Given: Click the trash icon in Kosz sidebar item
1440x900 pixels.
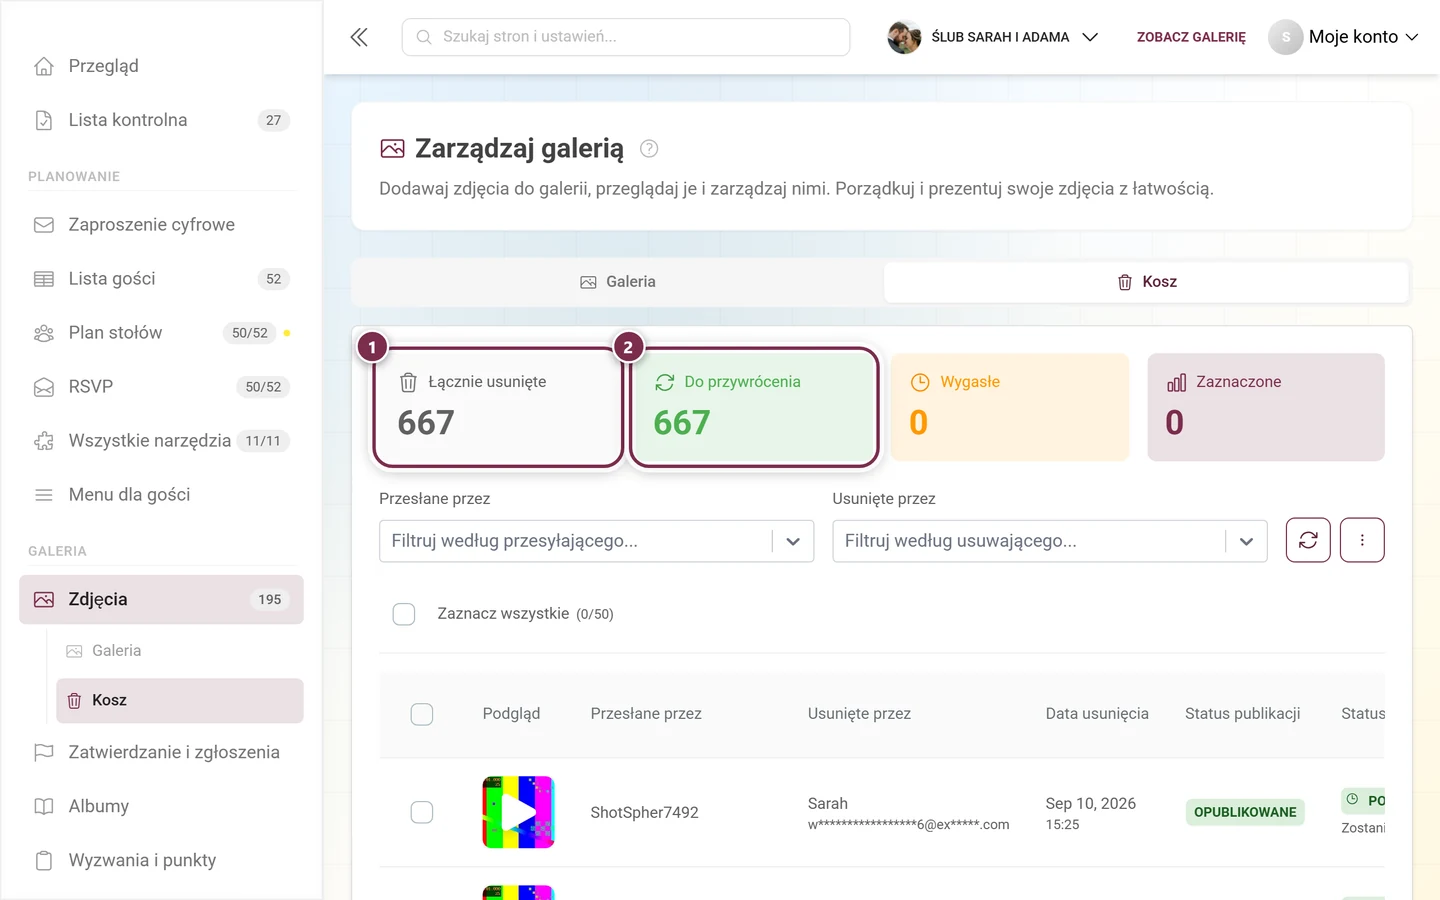Looking at the screenshot, I should pyautogui.click(x=74, y=701).
